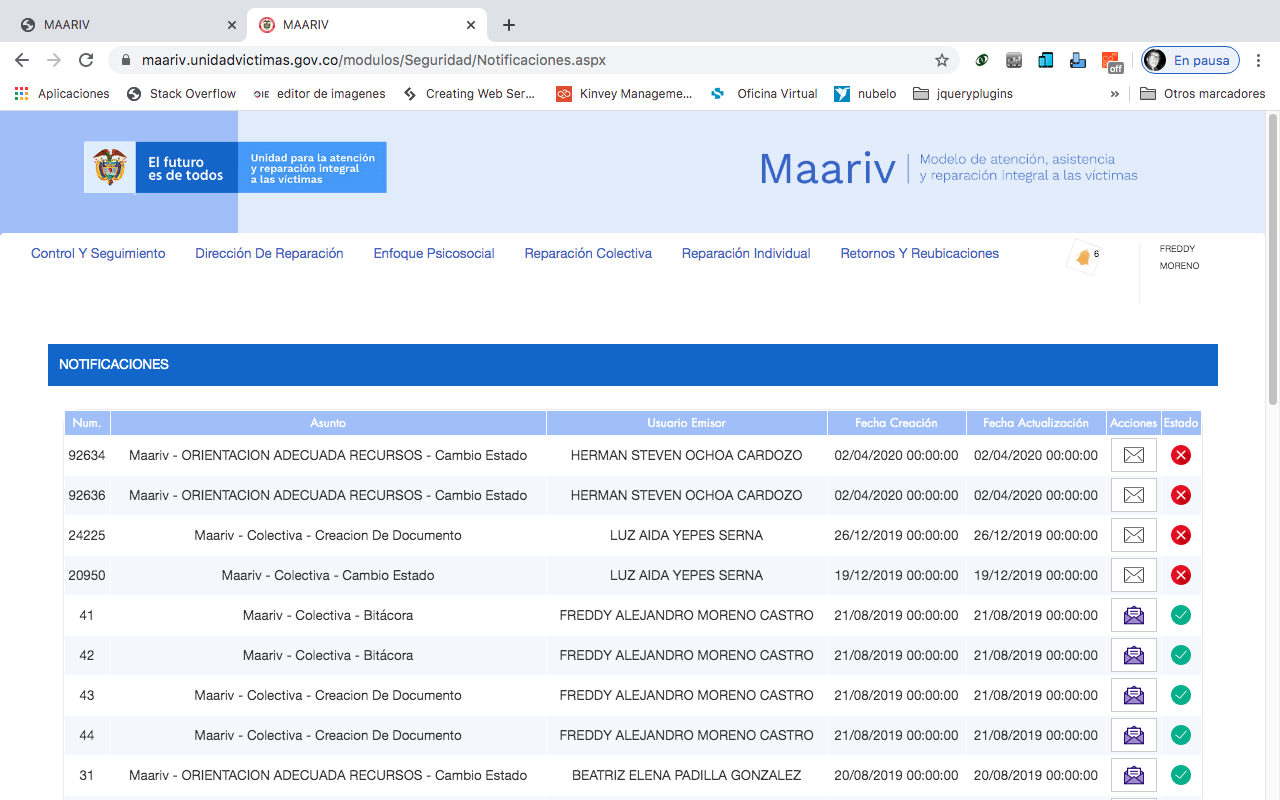Click creation date 26/12/2019 00:00:00
This screenshot has width=1280, height=800.
896,535
